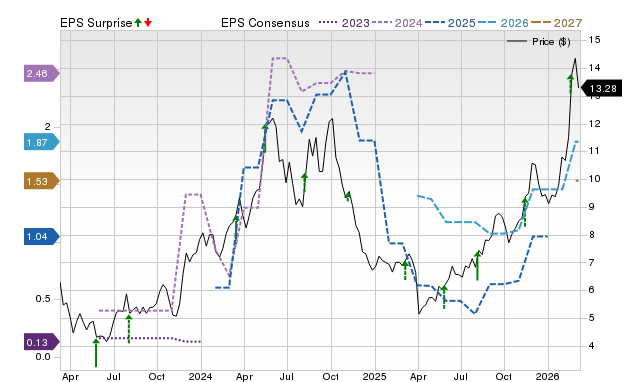
Task: Select the 2025 EPS consensus legend entry
Action: (x=450, y=23)
